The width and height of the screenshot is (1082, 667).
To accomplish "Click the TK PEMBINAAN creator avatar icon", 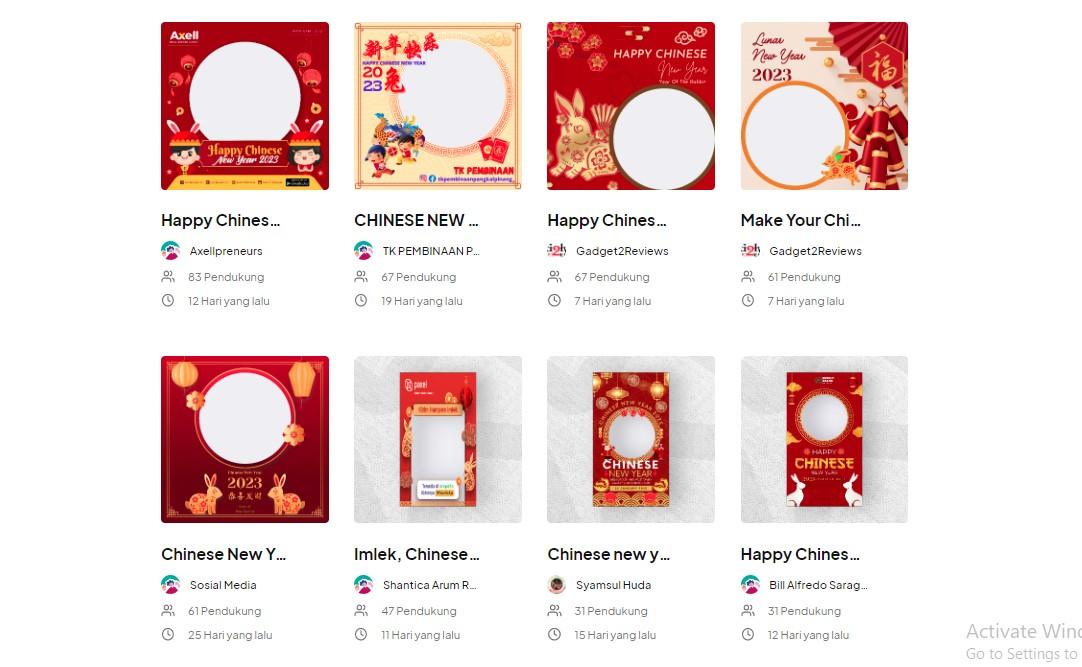I will click(364, 250).
